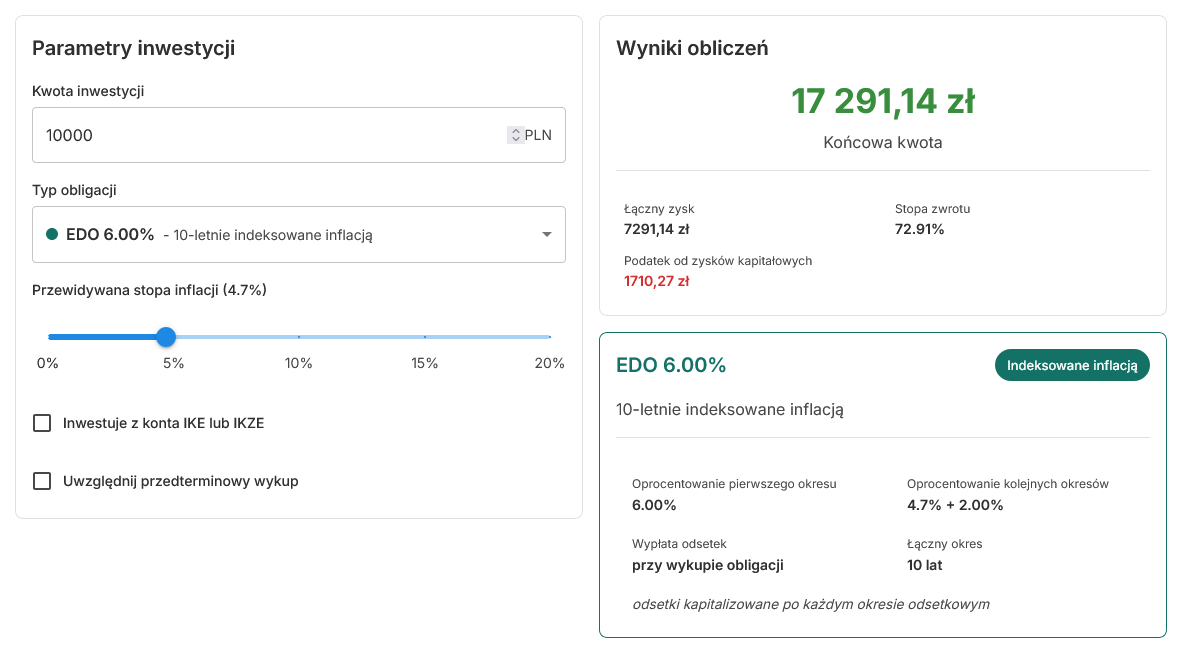The image size is (1180, 650).
Task: Click the Wyniki obliczeń panel title
Action: click(x=692, y=47)
